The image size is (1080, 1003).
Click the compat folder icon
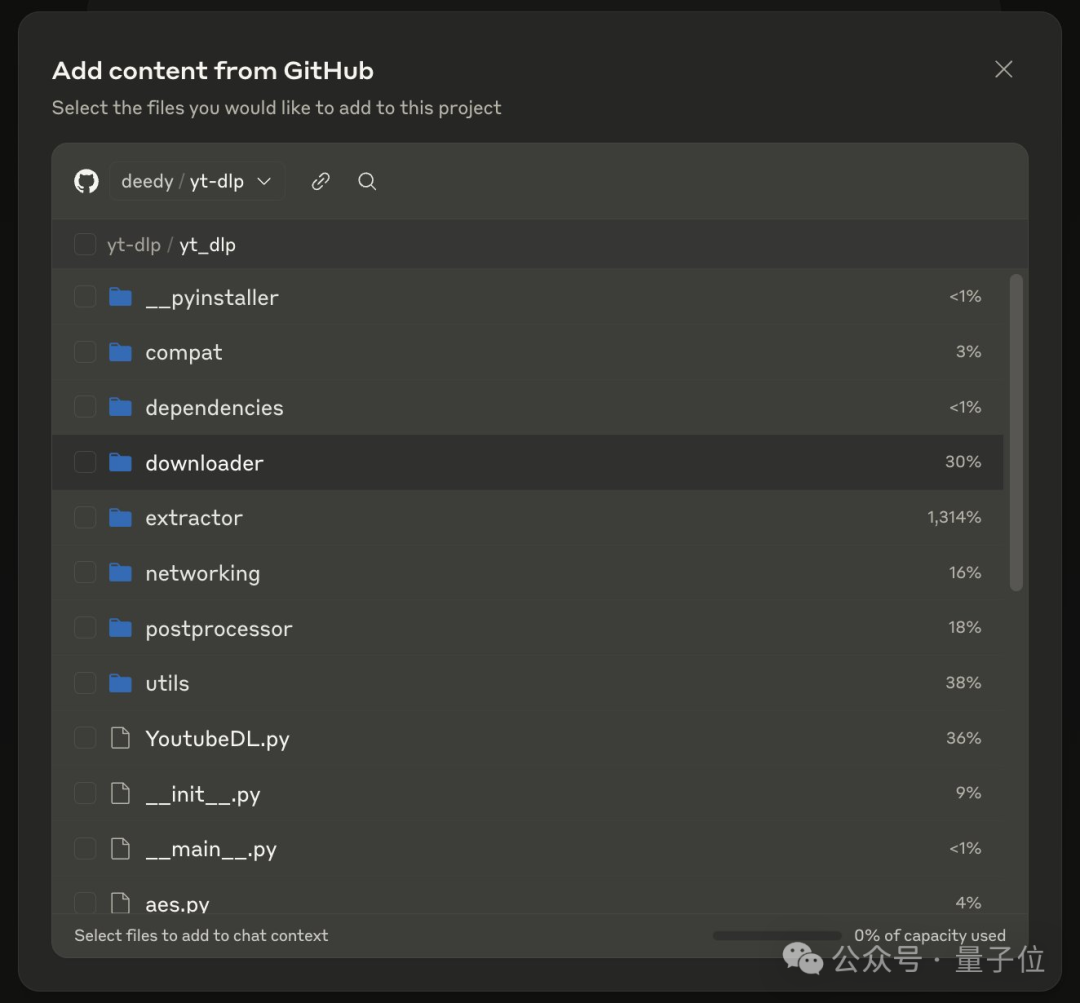pyautogui.click(x=121, y=352)
